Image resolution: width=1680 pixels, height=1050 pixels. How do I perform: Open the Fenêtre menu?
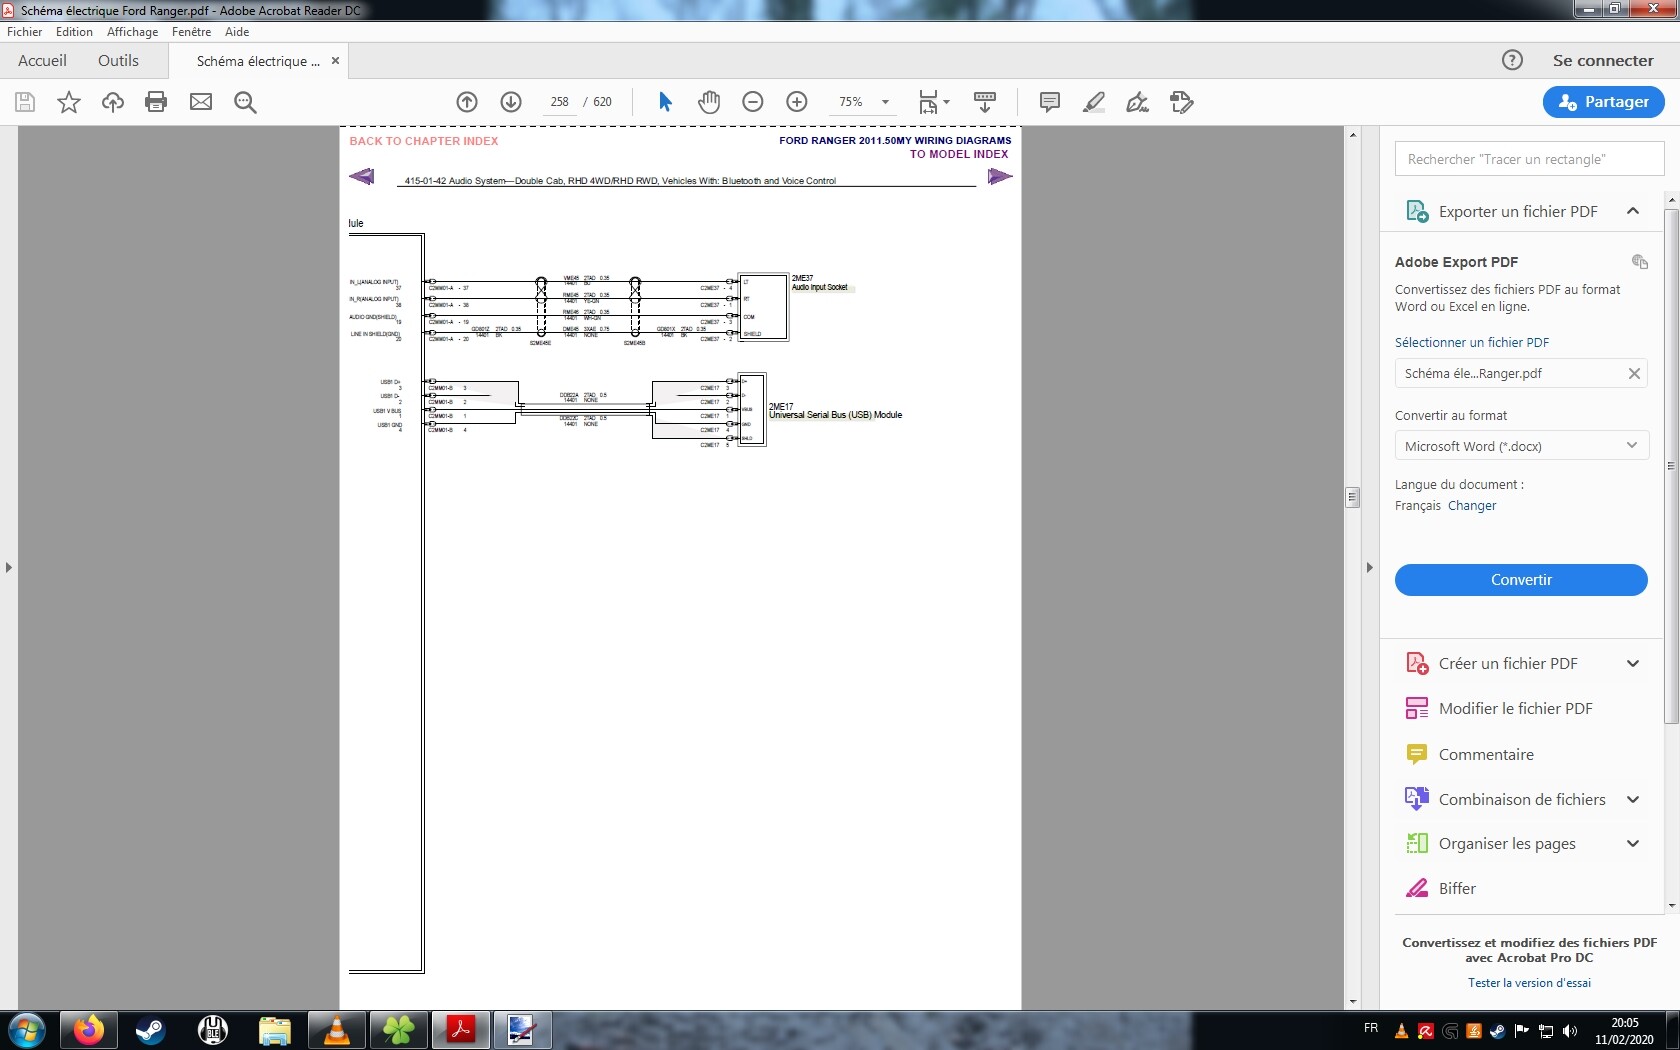191,32
